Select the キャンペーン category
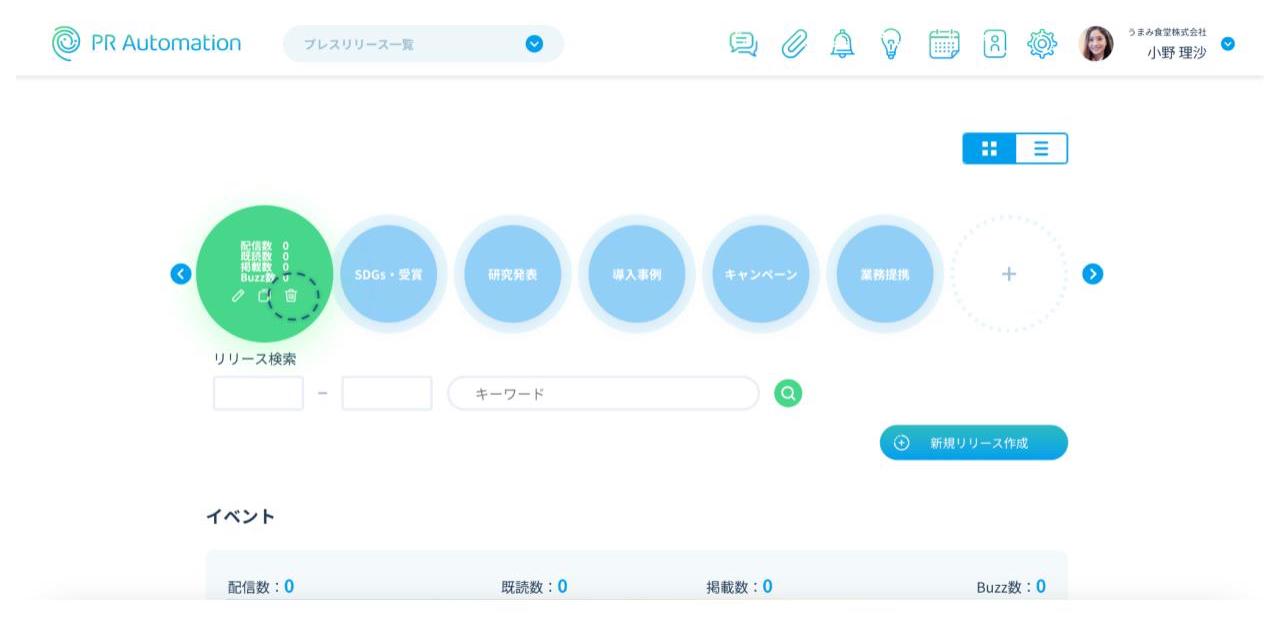 pos(761,274)
